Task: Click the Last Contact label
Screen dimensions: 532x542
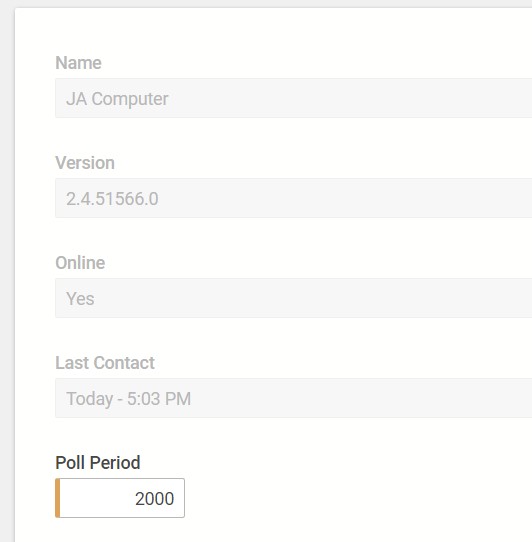Action: pos(105,363)
